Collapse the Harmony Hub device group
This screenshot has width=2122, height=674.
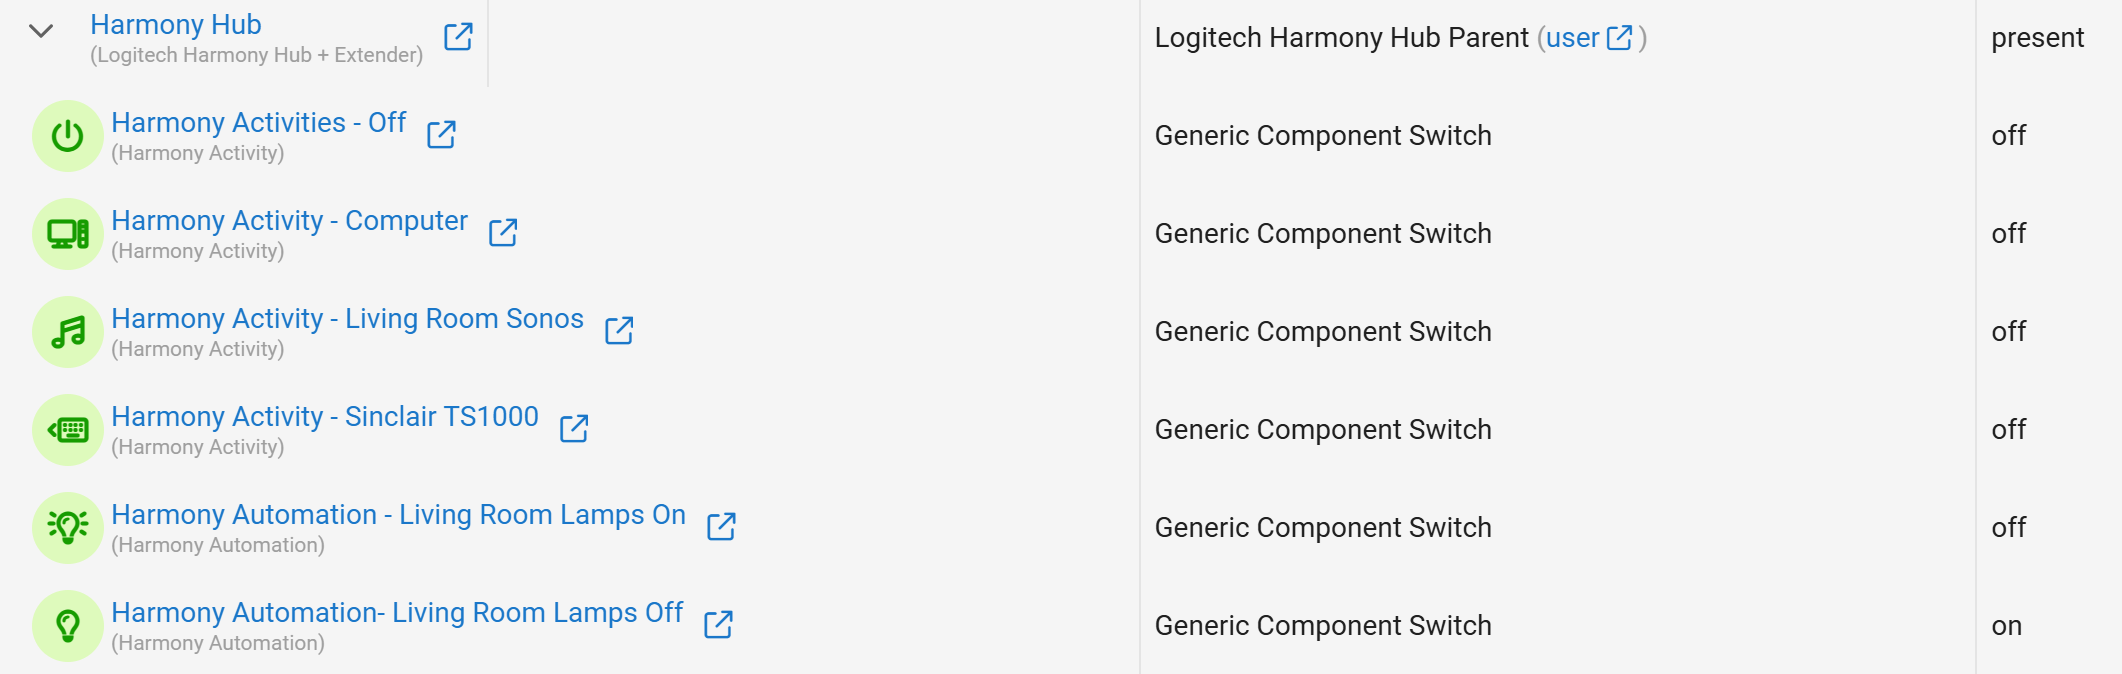tap(41, 31)
